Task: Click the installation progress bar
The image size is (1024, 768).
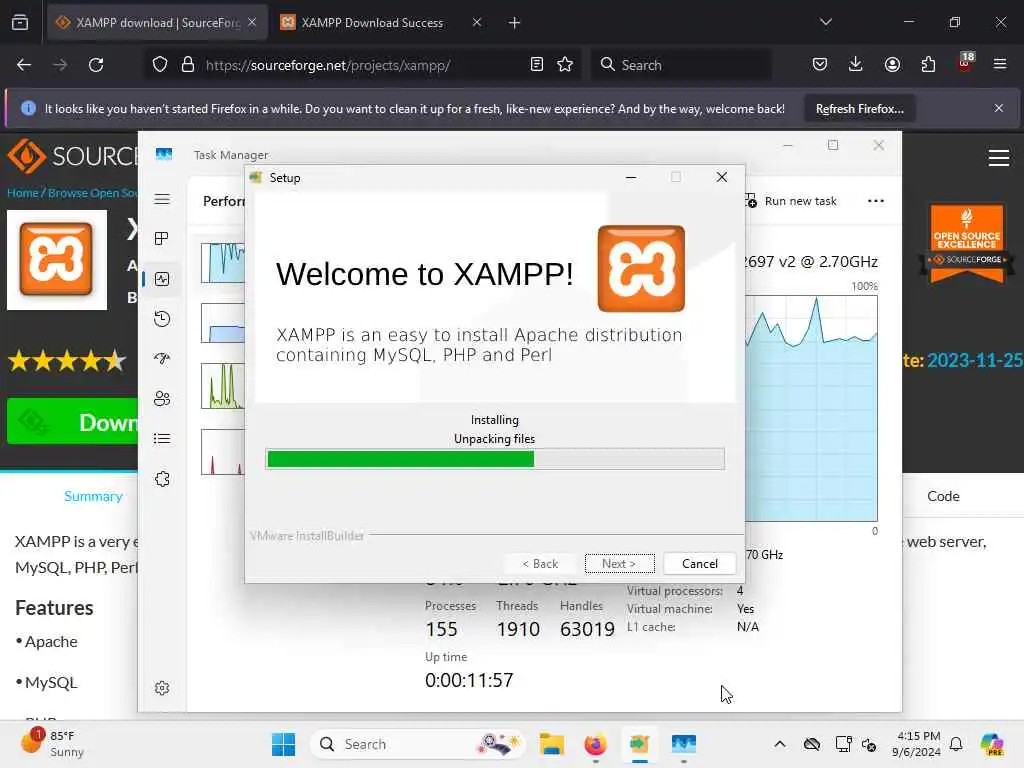Action: tap(495, 459)
